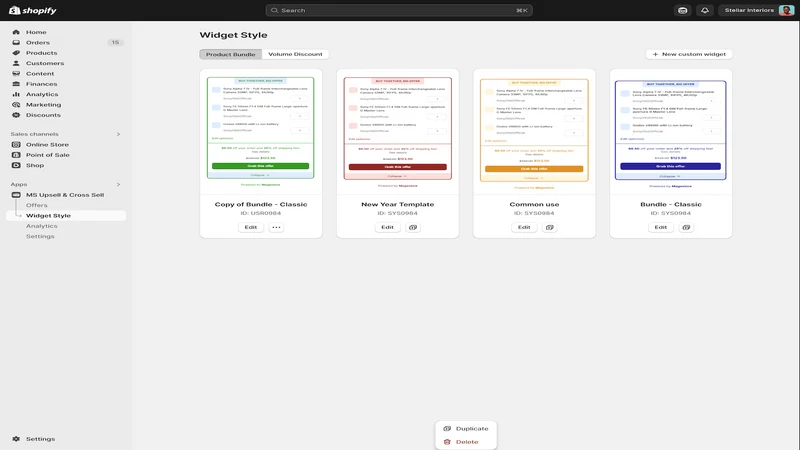
Task: Open more options for Copy of Bundle - Classic
Action: (276, 228)
